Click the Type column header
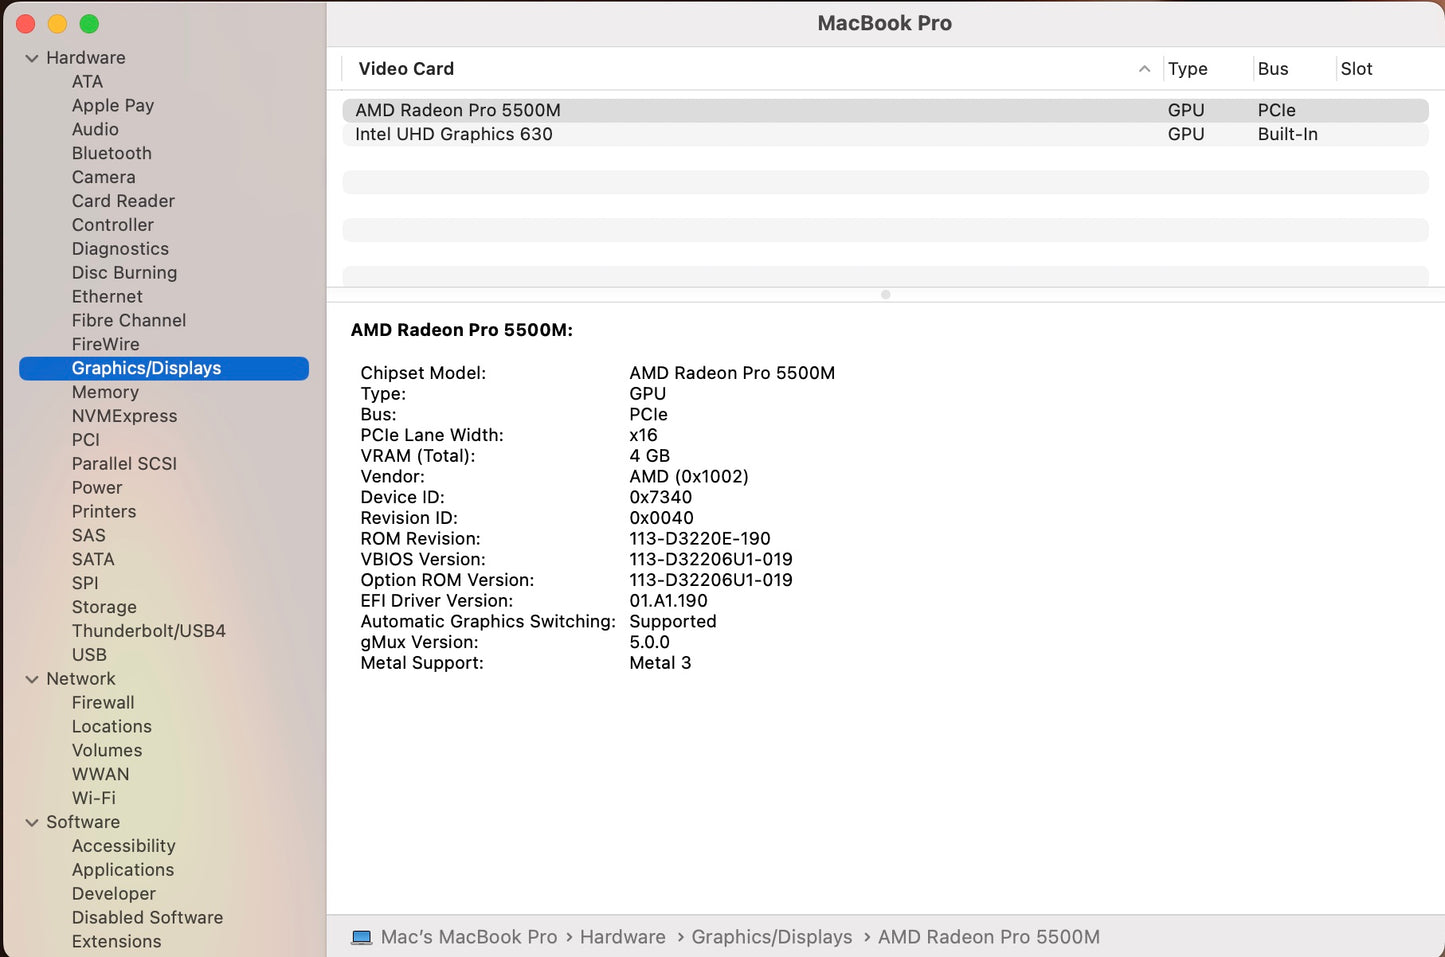 click(1187, 69)
